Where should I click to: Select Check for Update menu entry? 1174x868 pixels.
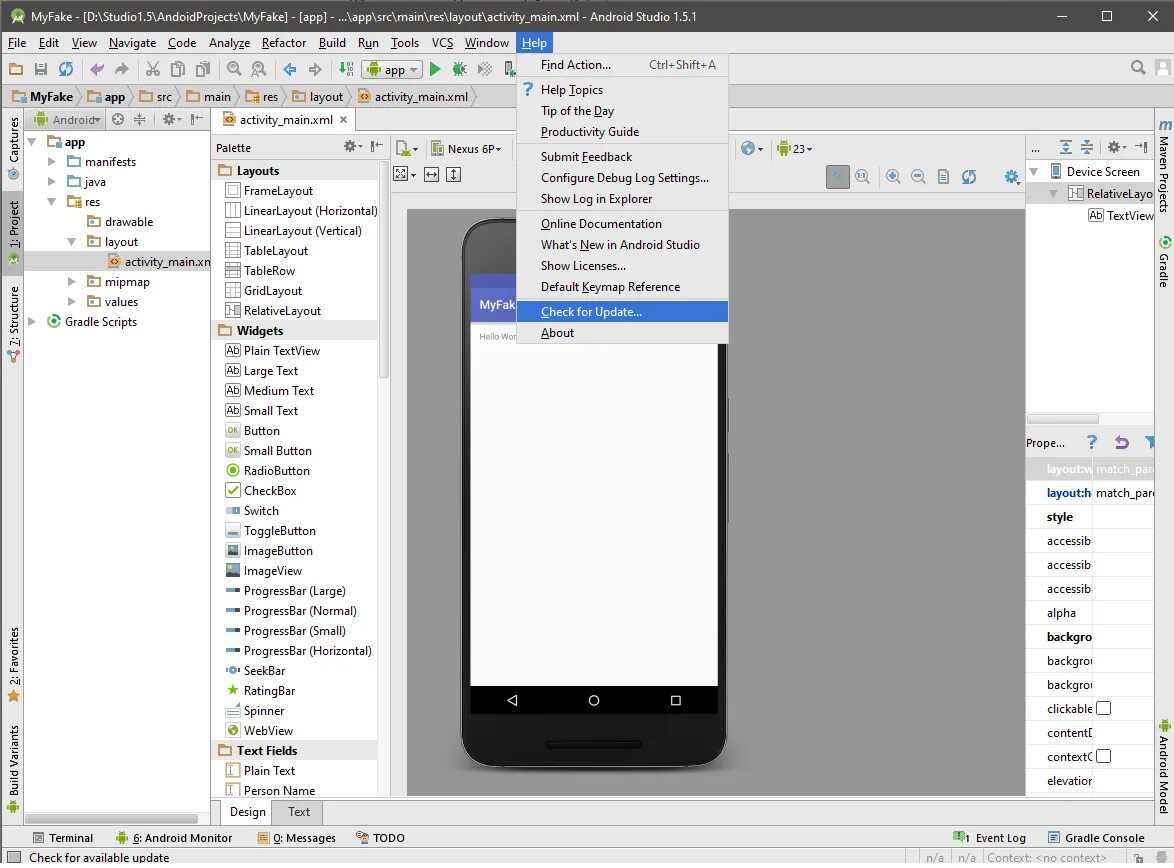(622, 312)
